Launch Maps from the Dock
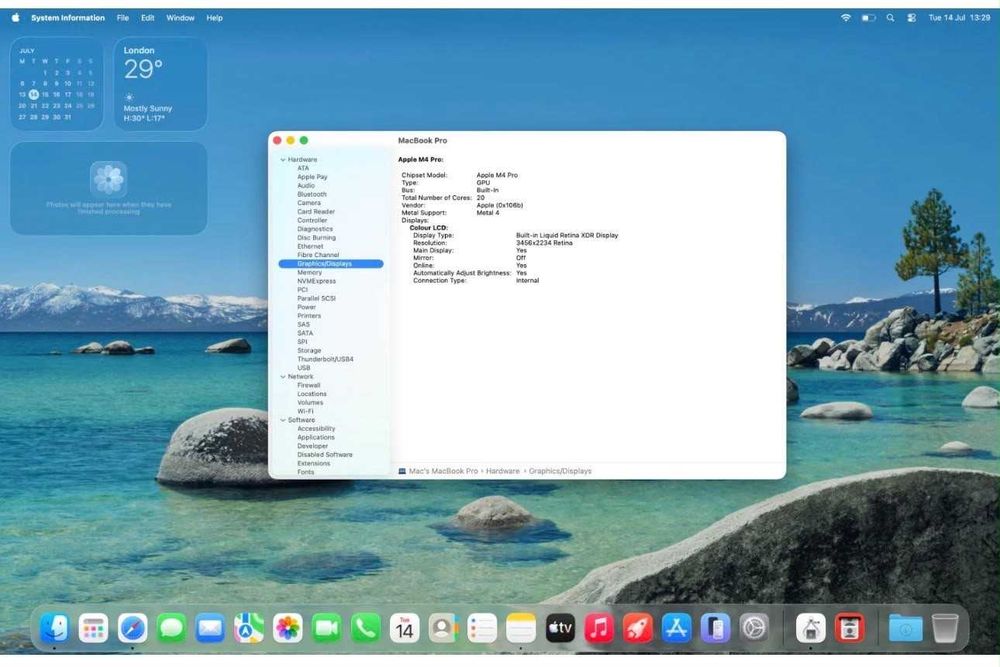Screen dimensions: 1000x667 [249, 628]
